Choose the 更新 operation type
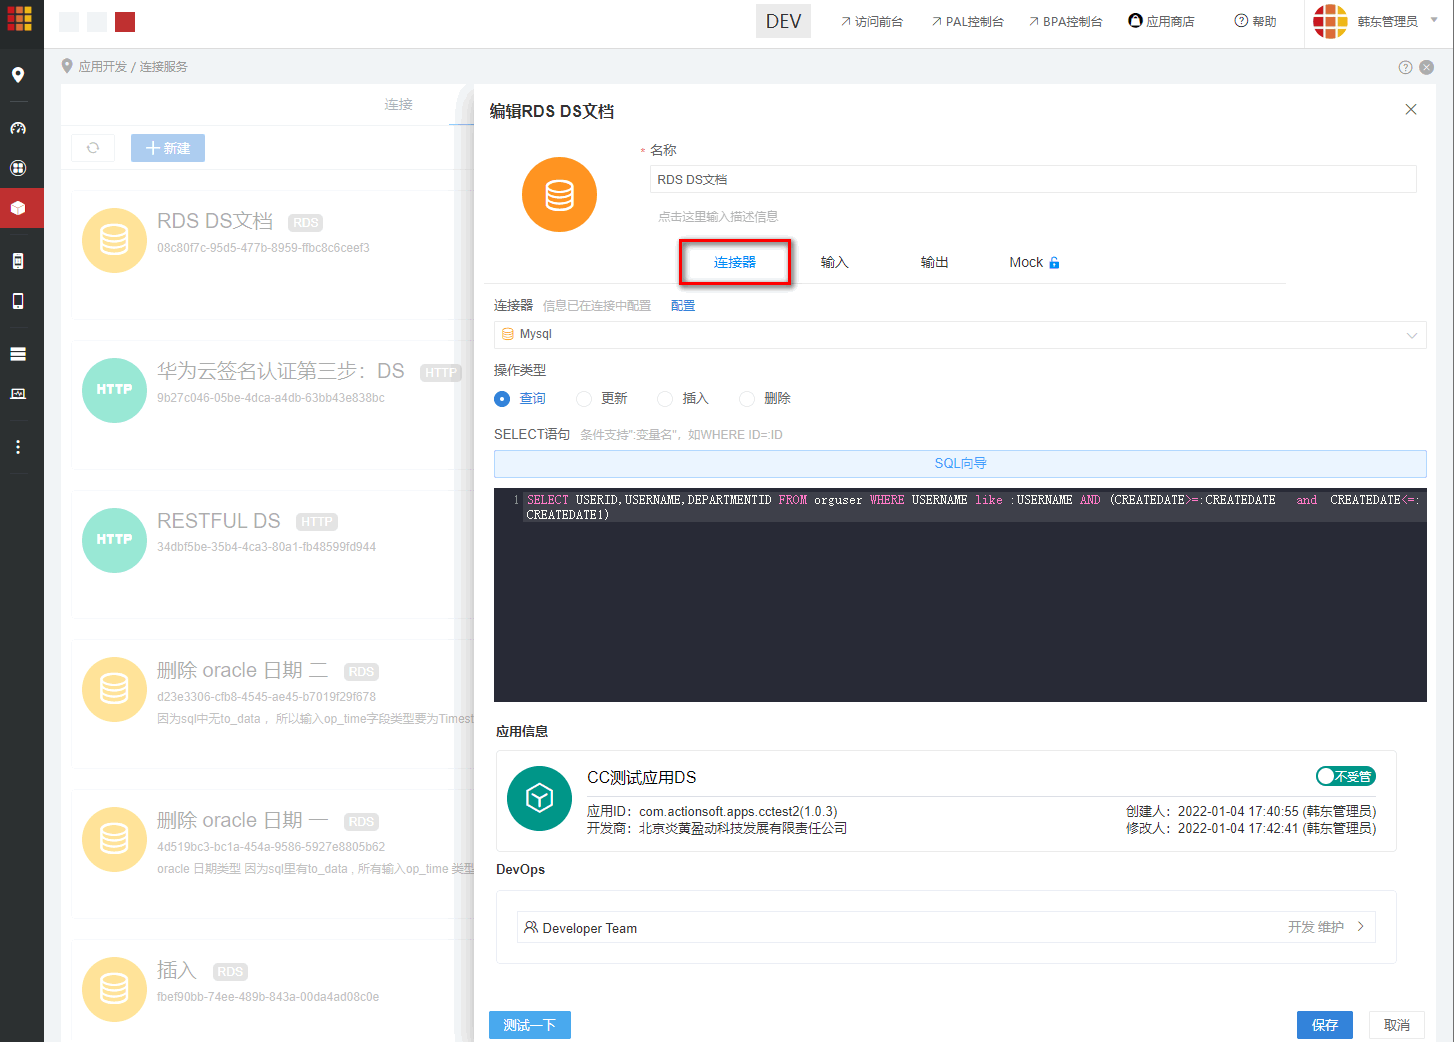Viewport: 1454px width, 1042px height. pyautogui.click(x=584, y=398)
